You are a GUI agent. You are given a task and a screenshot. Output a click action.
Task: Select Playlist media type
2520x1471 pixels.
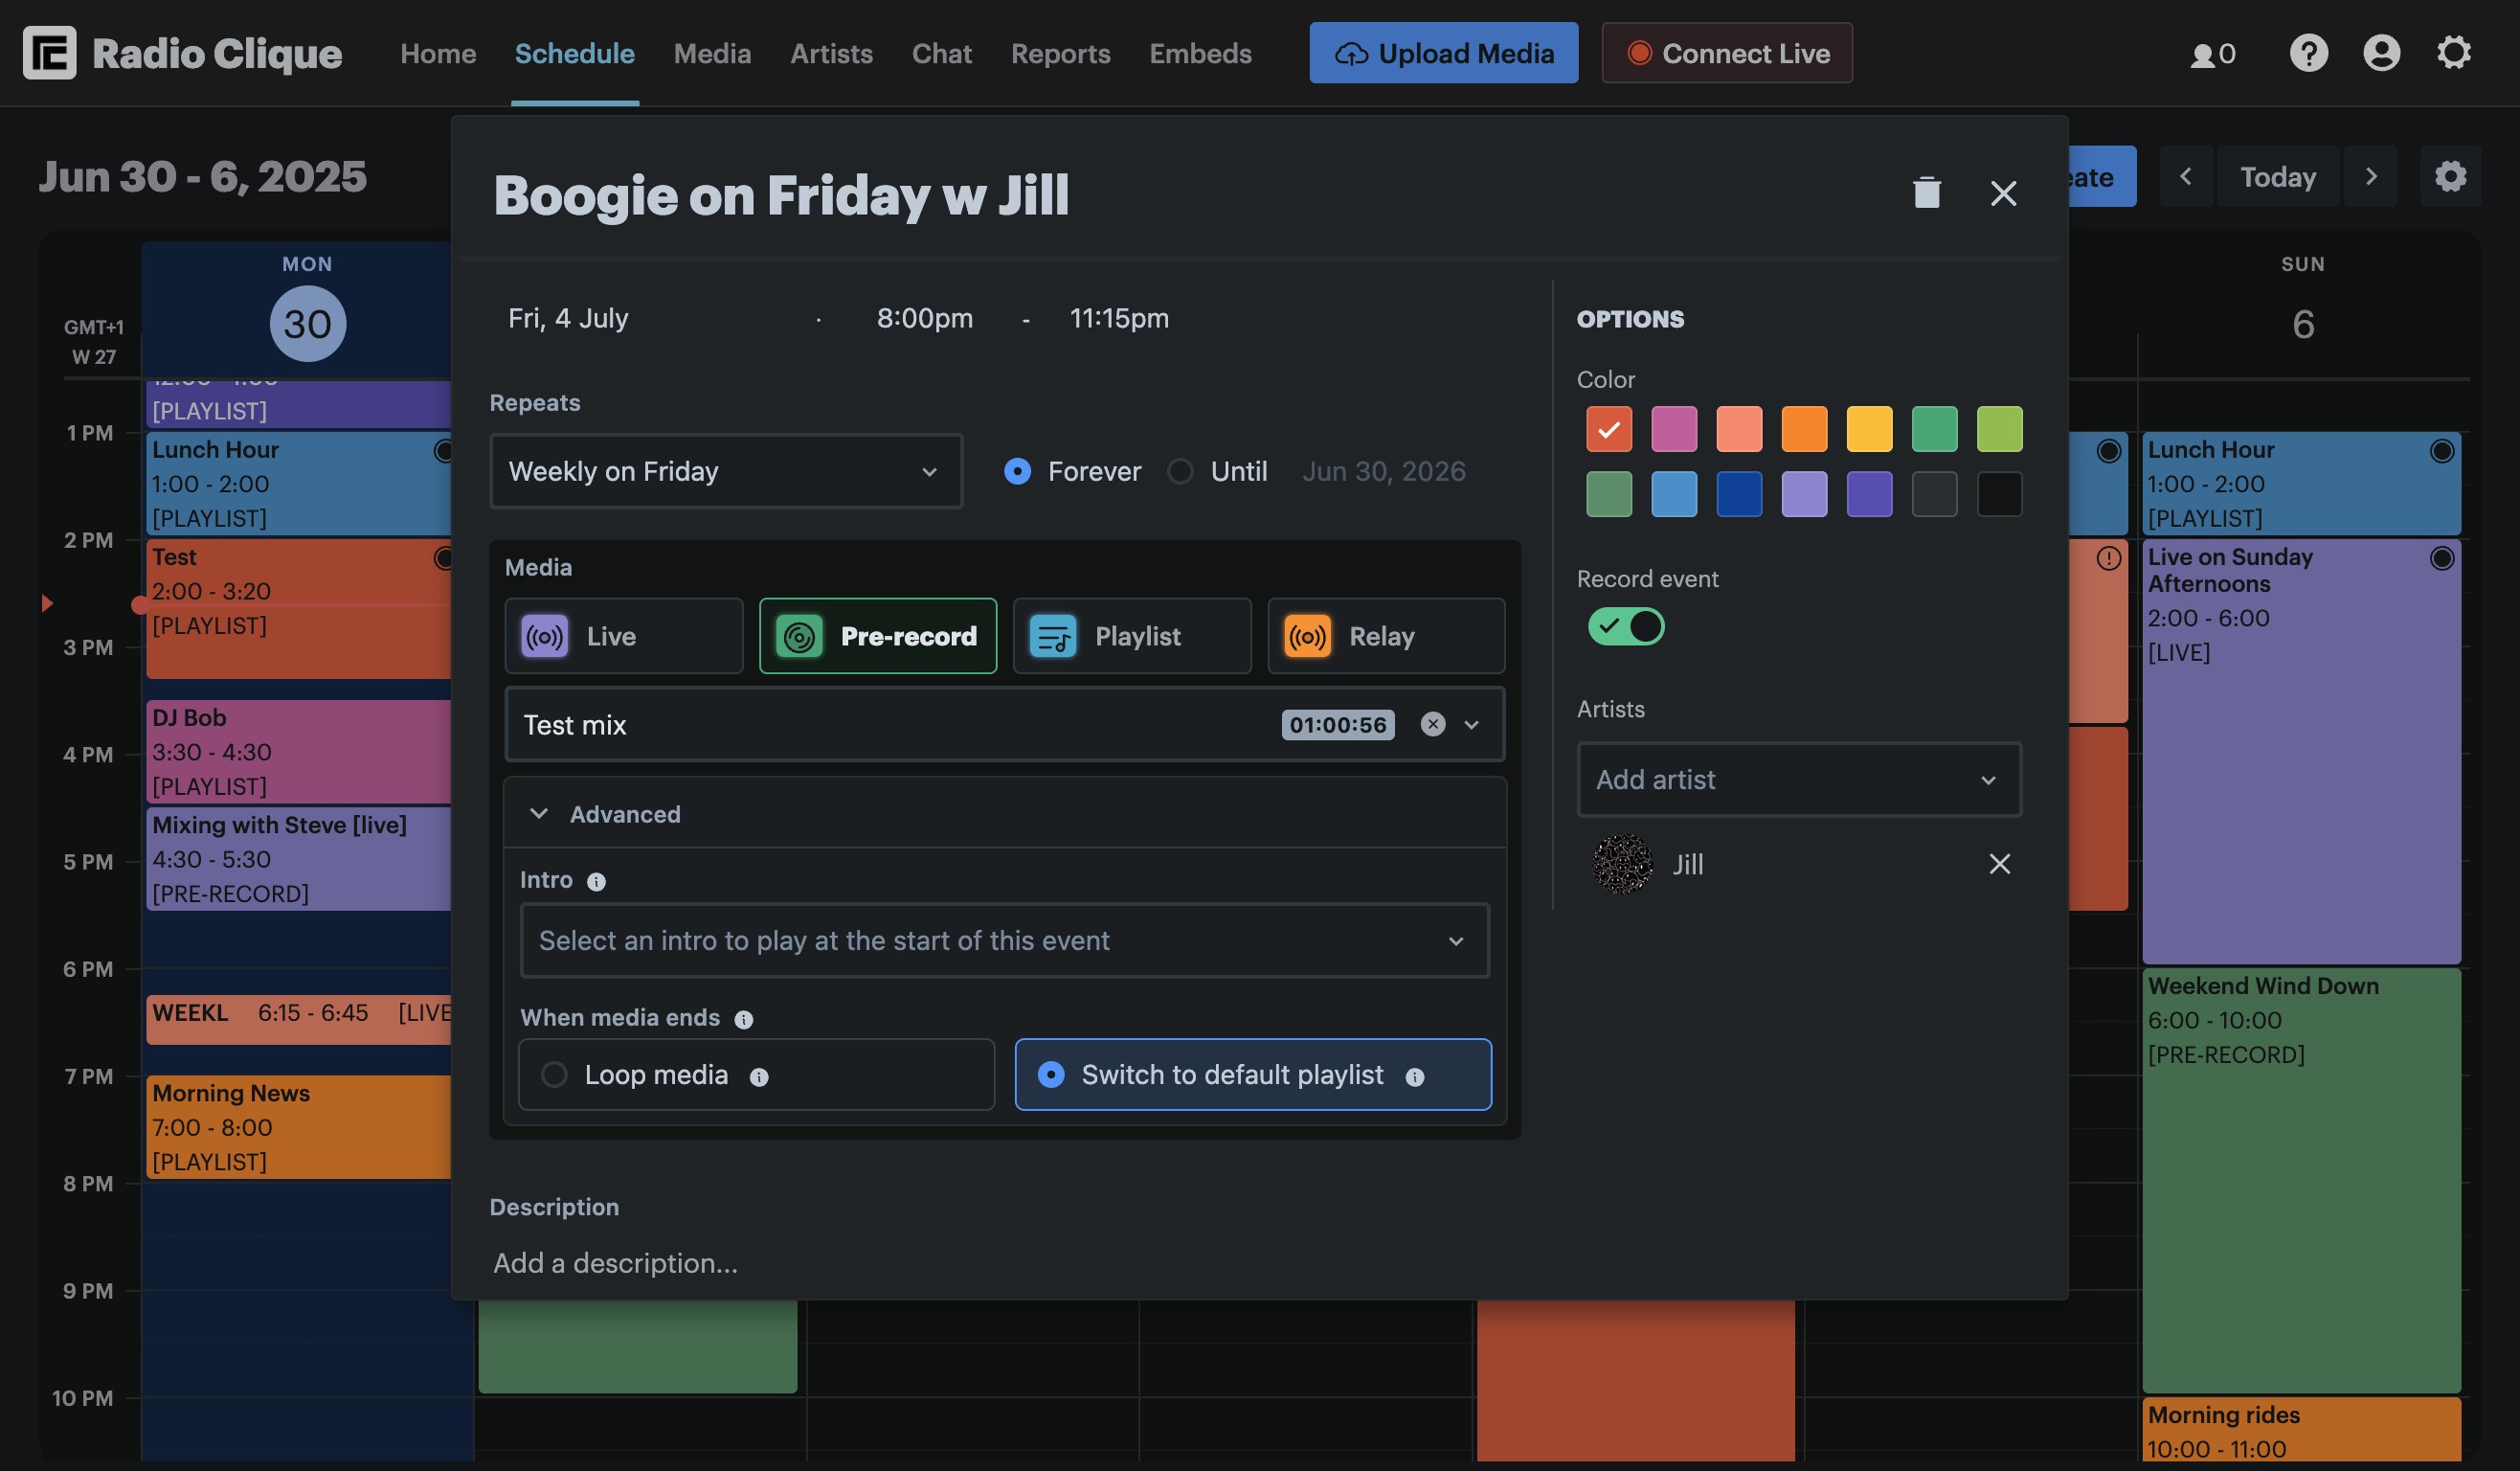[1132, 636]
